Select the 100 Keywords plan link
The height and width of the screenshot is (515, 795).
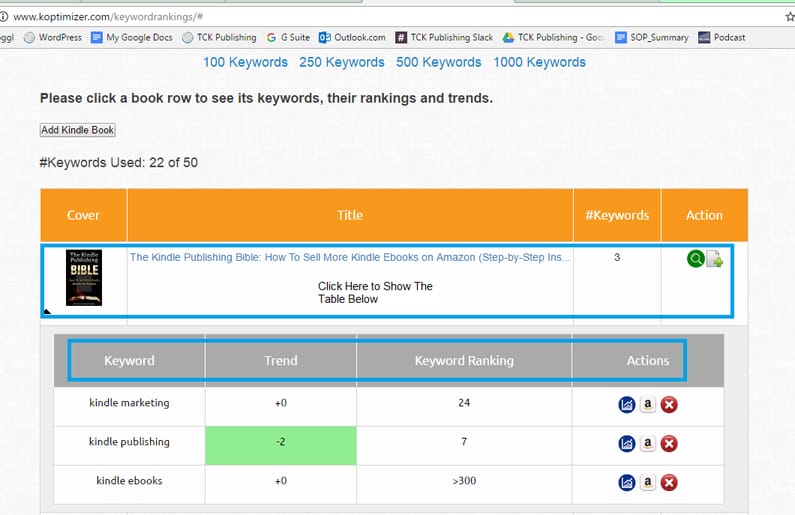(x=245, y=62)
